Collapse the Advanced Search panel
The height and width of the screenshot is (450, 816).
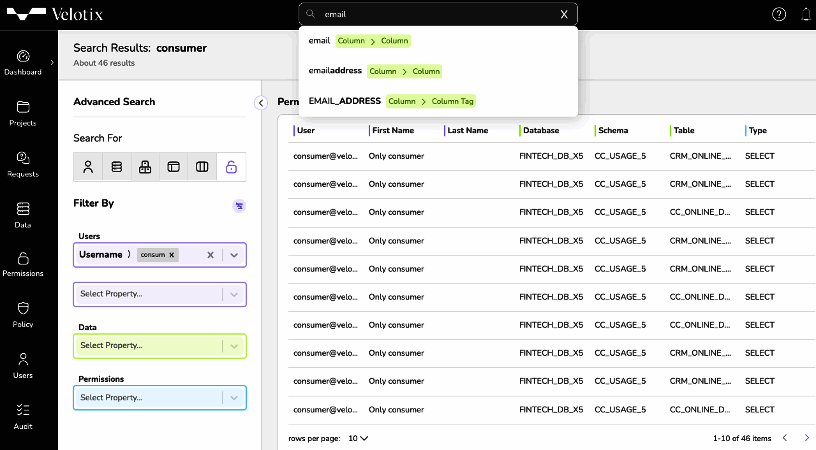tap(260, 102)
